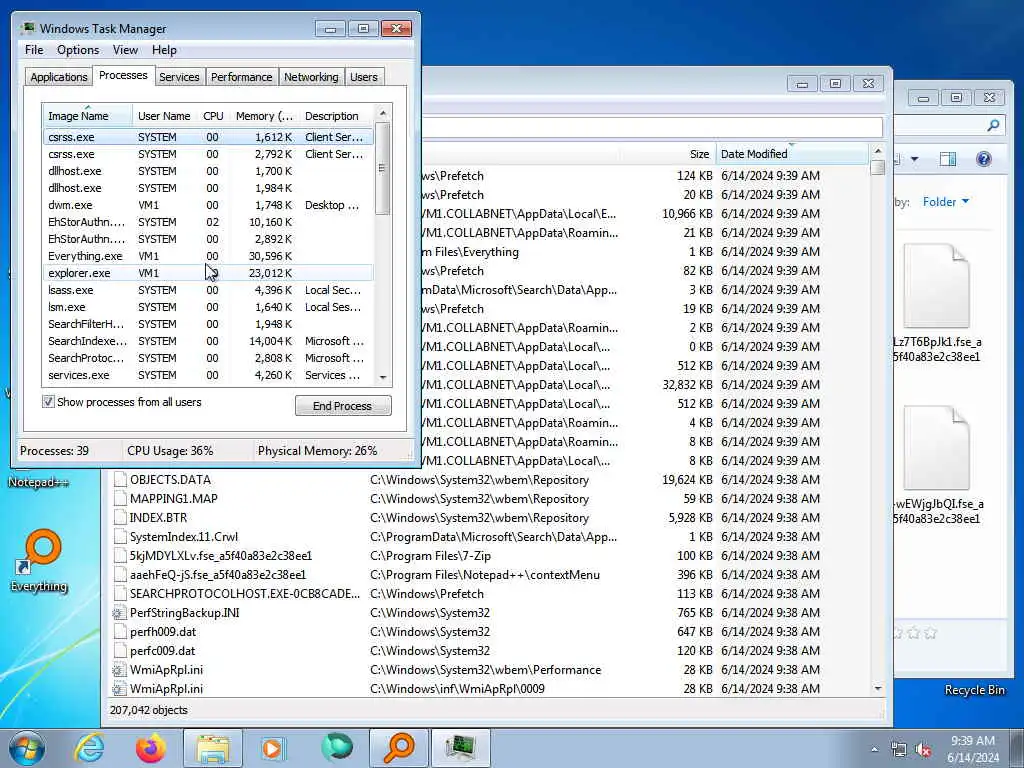Select the INDEX.BTR file row
Viewport: 1024px width, 768px height.
pyautogui.click(x=490, y=517)
